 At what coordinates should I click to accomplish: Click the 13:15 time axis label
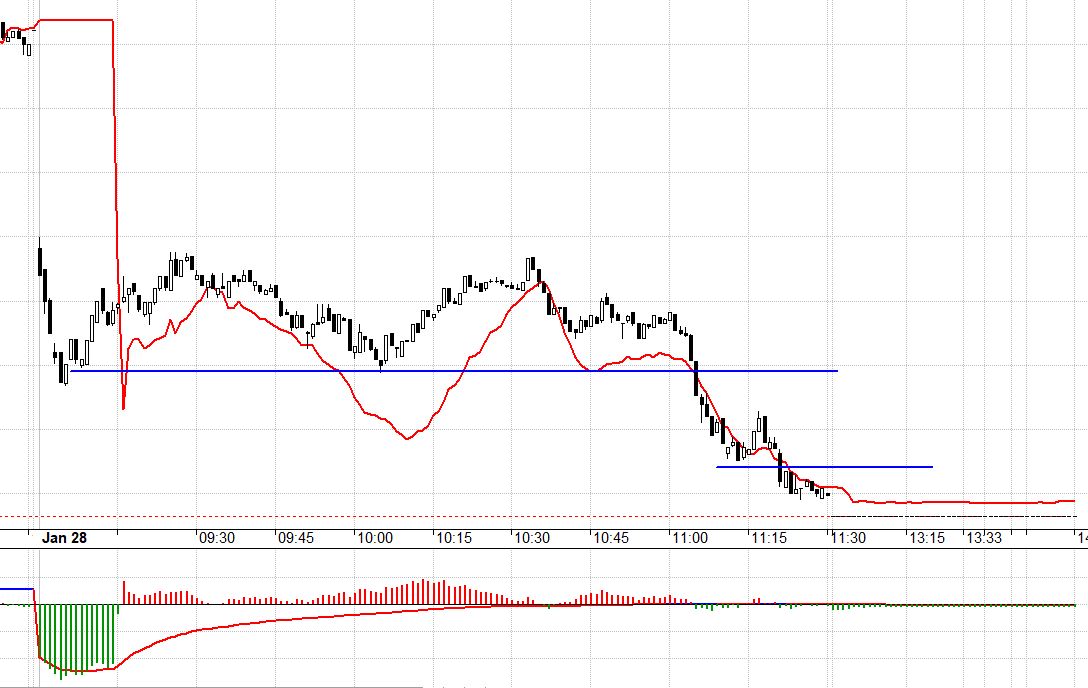[x=927, y=537]
